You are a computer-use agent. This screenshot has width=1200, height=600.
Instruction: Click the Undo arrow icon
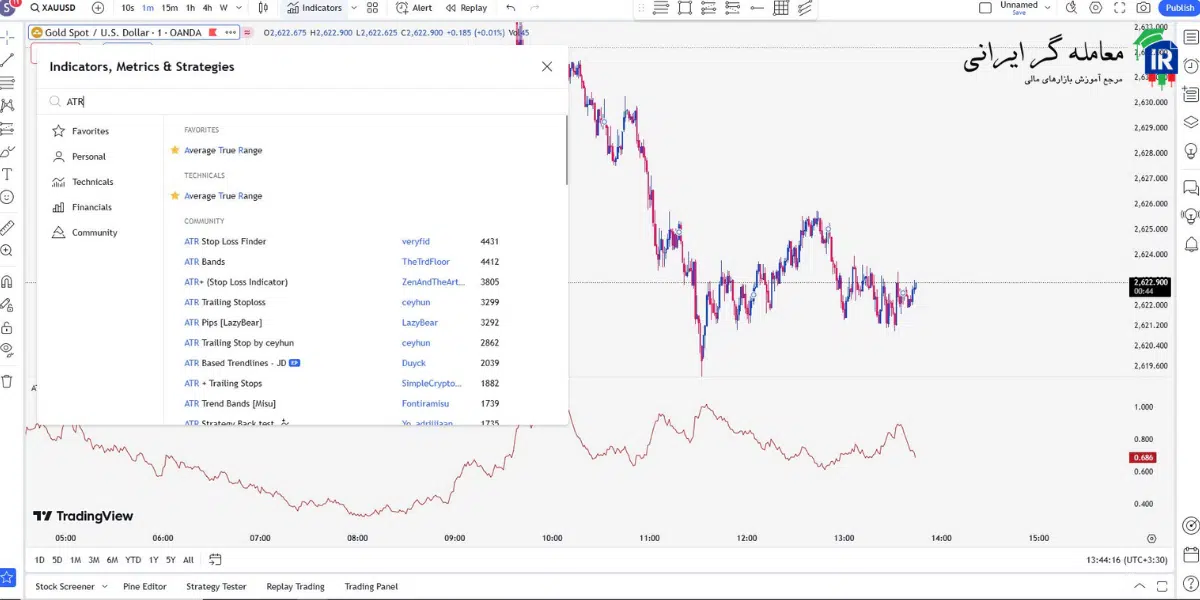tap(511, 8)
